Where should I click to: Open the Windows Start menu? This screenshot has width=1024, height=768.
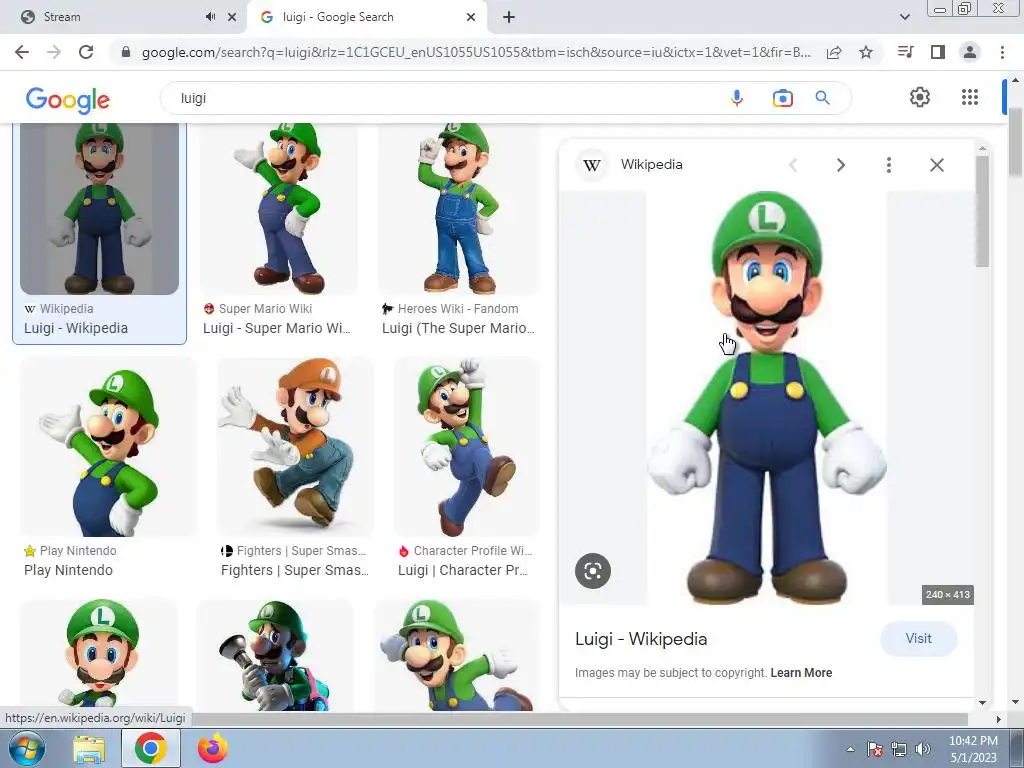pos(26,748)
